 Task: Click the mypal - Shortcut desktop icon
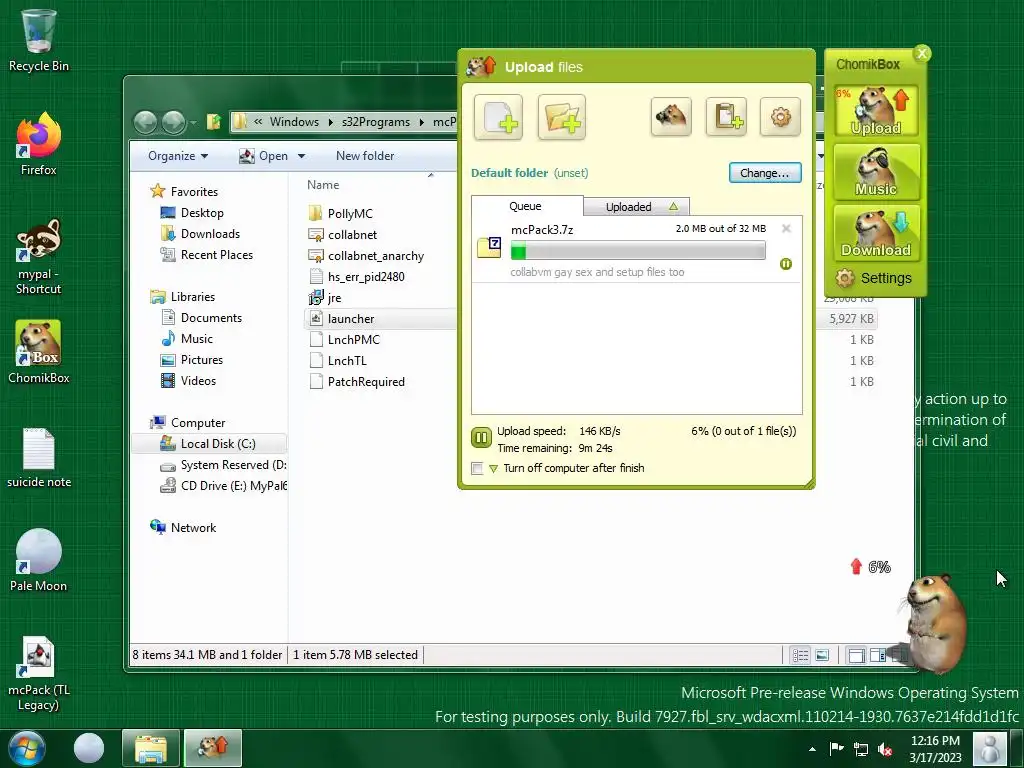[x=39, y=256]
